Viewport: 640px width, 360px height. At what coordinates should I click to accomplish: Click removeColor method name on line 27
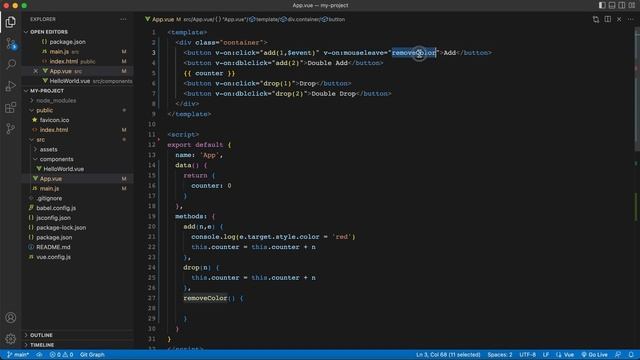(x=205, y=298)
